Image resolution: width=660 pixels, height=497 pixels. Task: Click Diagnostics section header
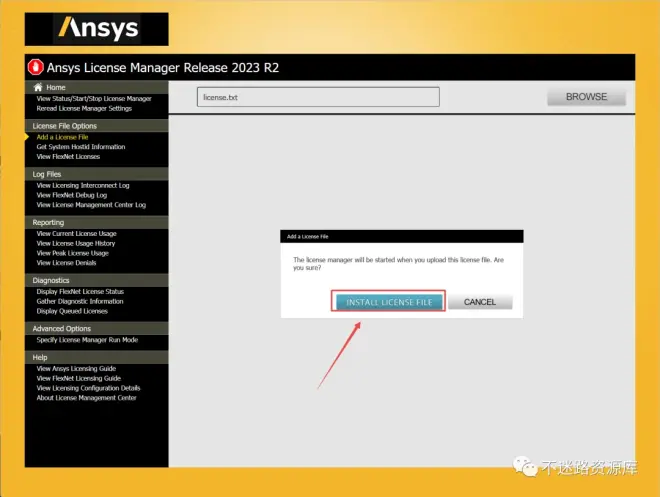96,280
